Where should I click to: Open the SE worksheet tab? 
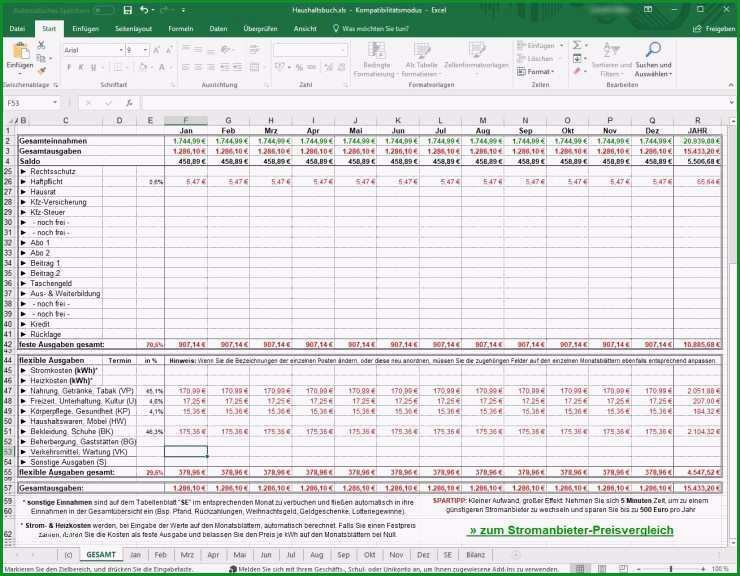tap(447, 555)
